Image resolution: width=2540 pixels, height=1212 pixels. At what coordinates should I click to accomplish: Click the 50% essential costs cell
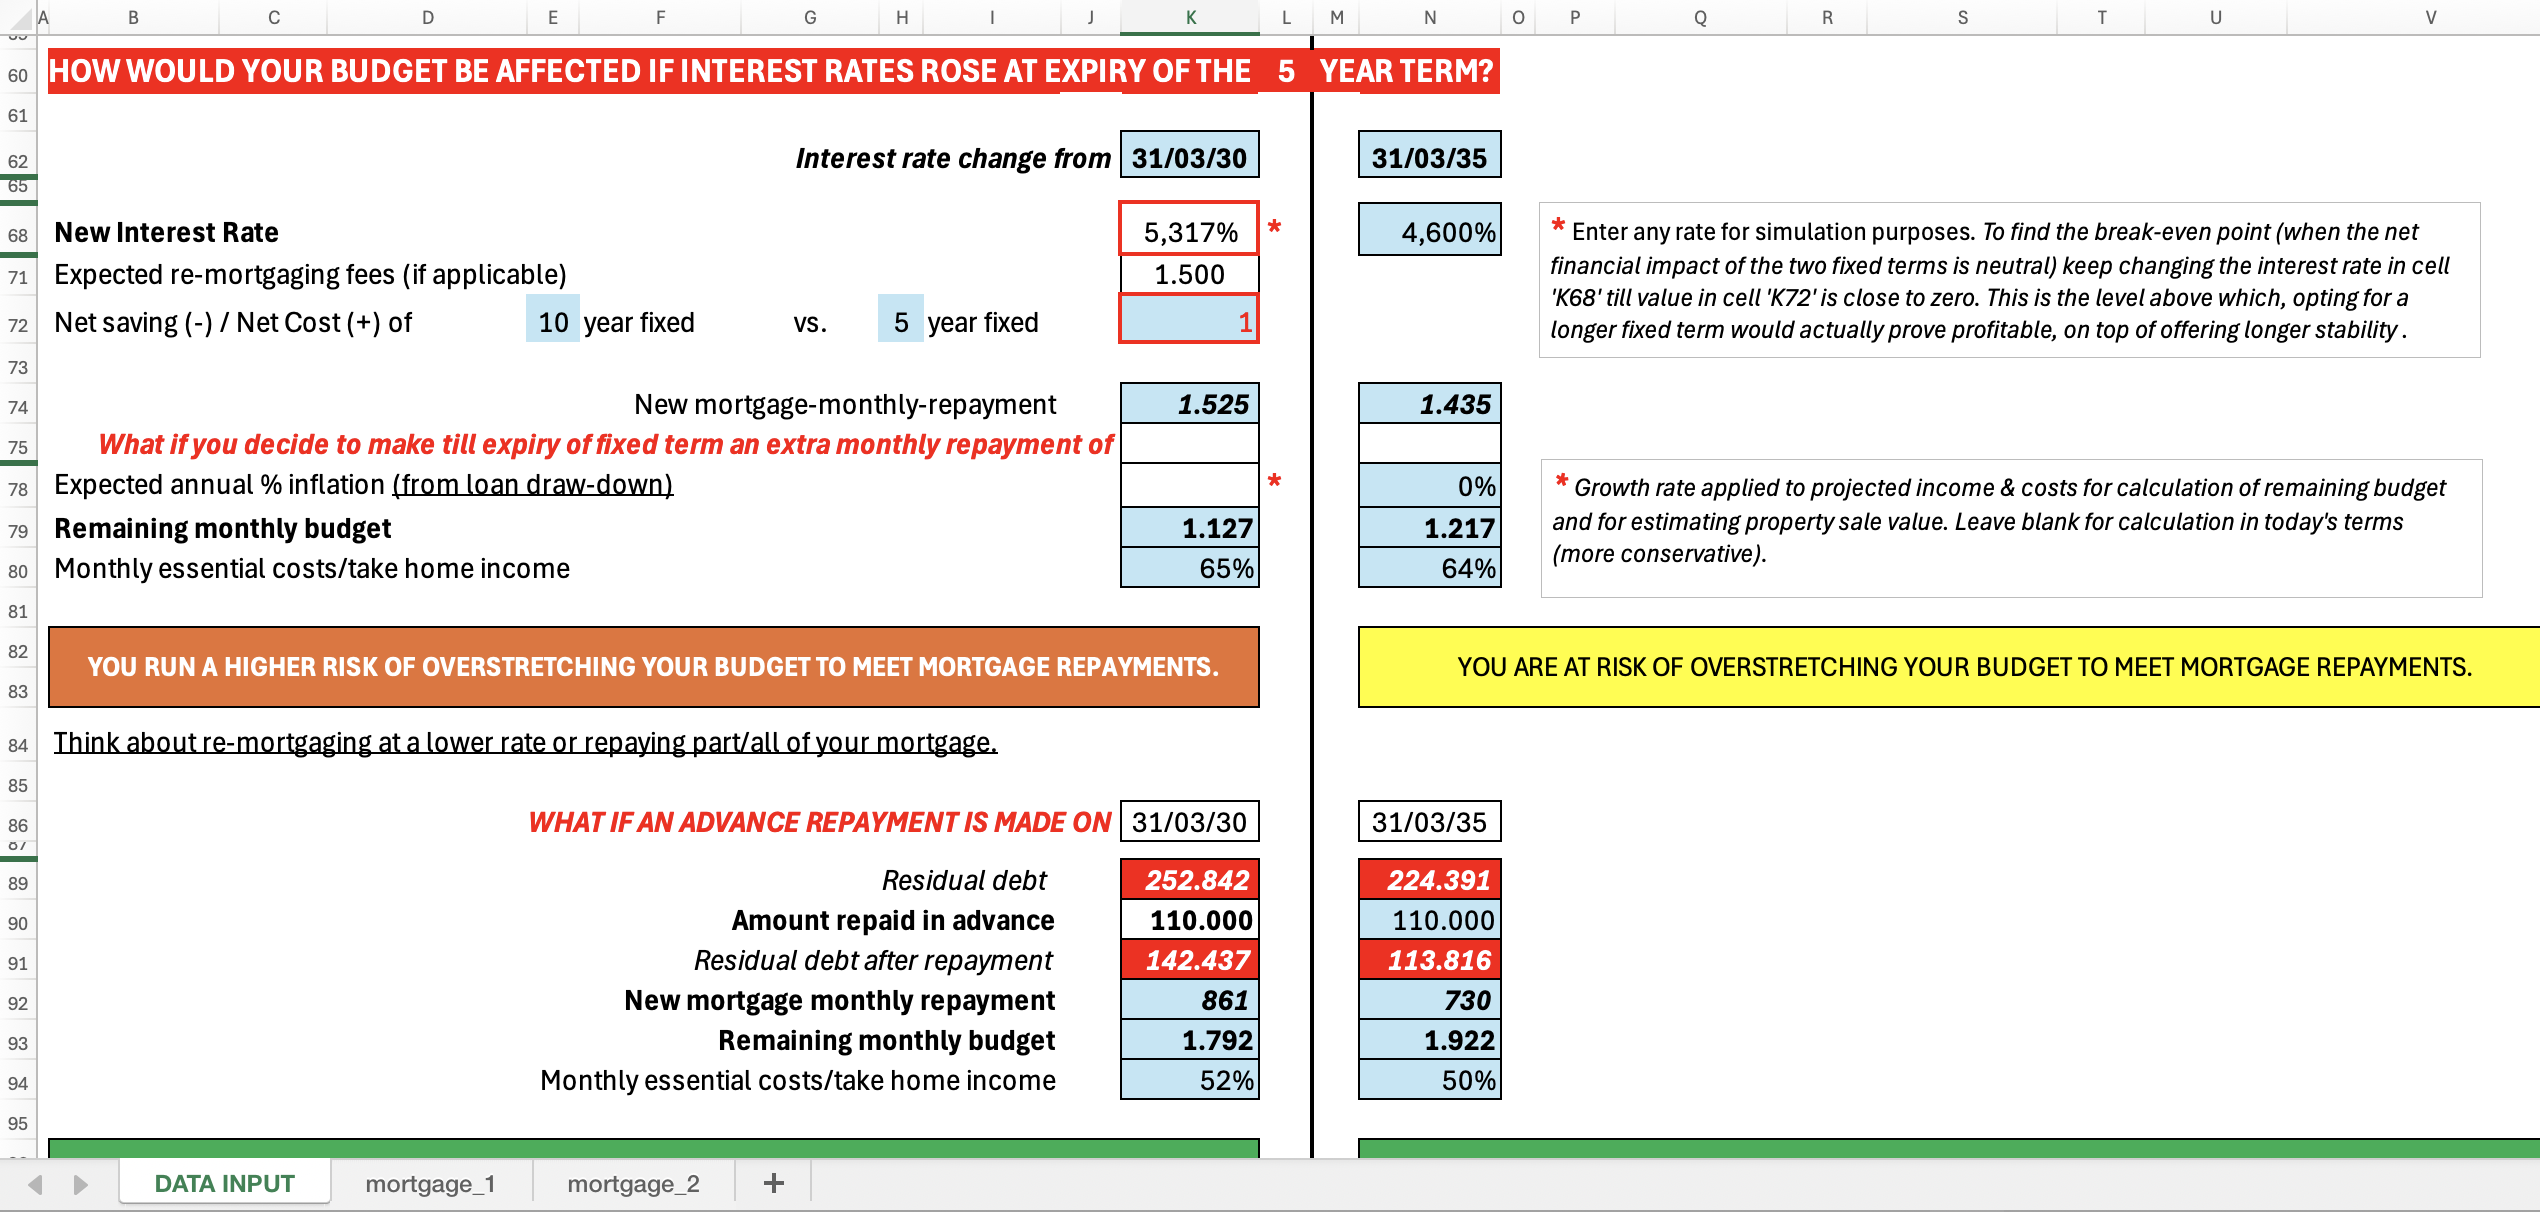(1429, 1079)
